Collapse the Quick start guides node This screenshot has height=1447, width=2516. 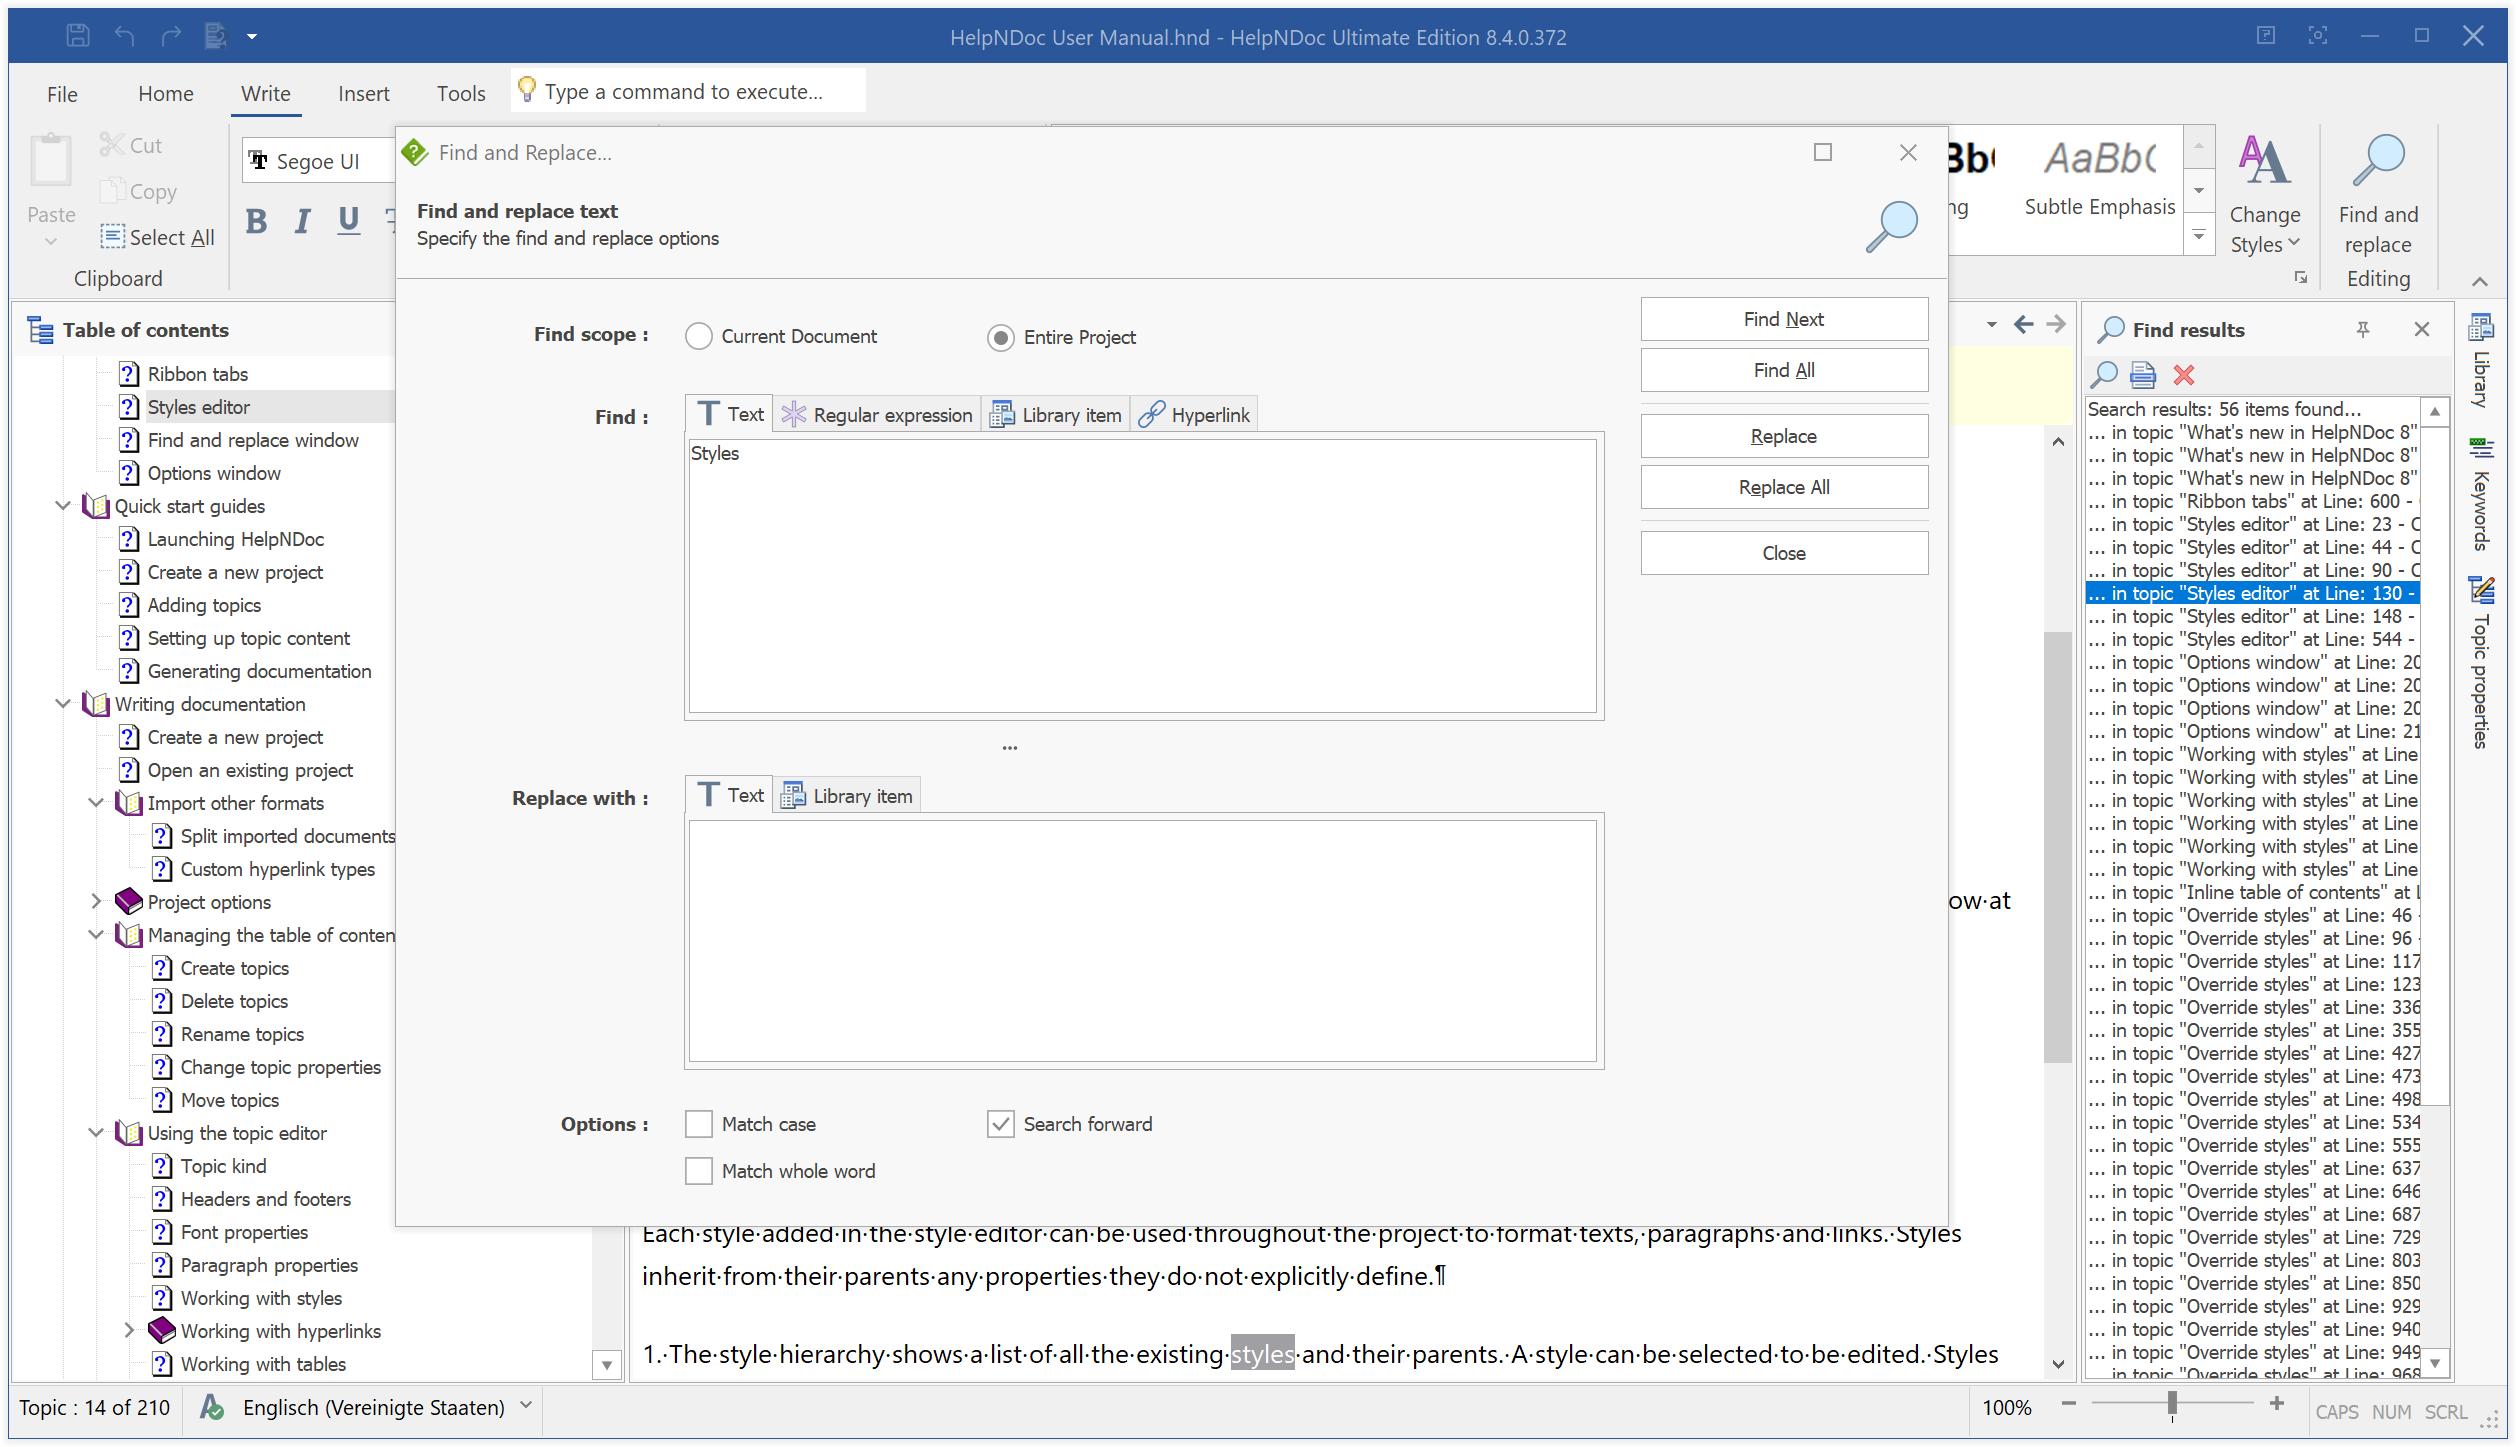63,506
